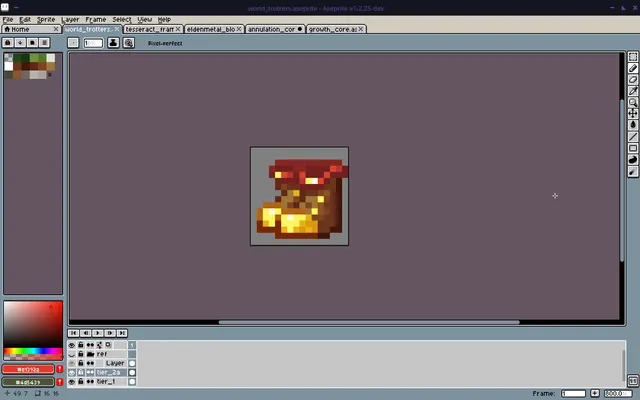Image resolution: width=640 pixels, height=400 pixels.
Task: Click the center-view button next to Frame field
Action: (595, 393)
